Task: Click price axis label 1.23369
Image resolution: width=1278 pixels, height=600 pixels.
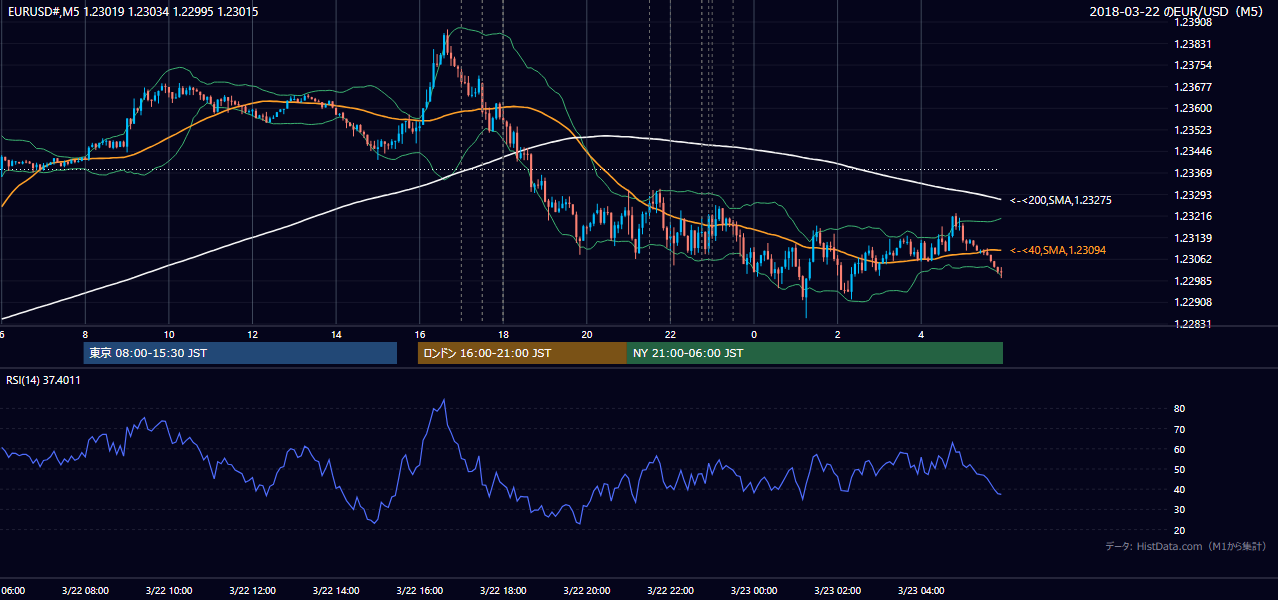Action: tap(1192, 173)
